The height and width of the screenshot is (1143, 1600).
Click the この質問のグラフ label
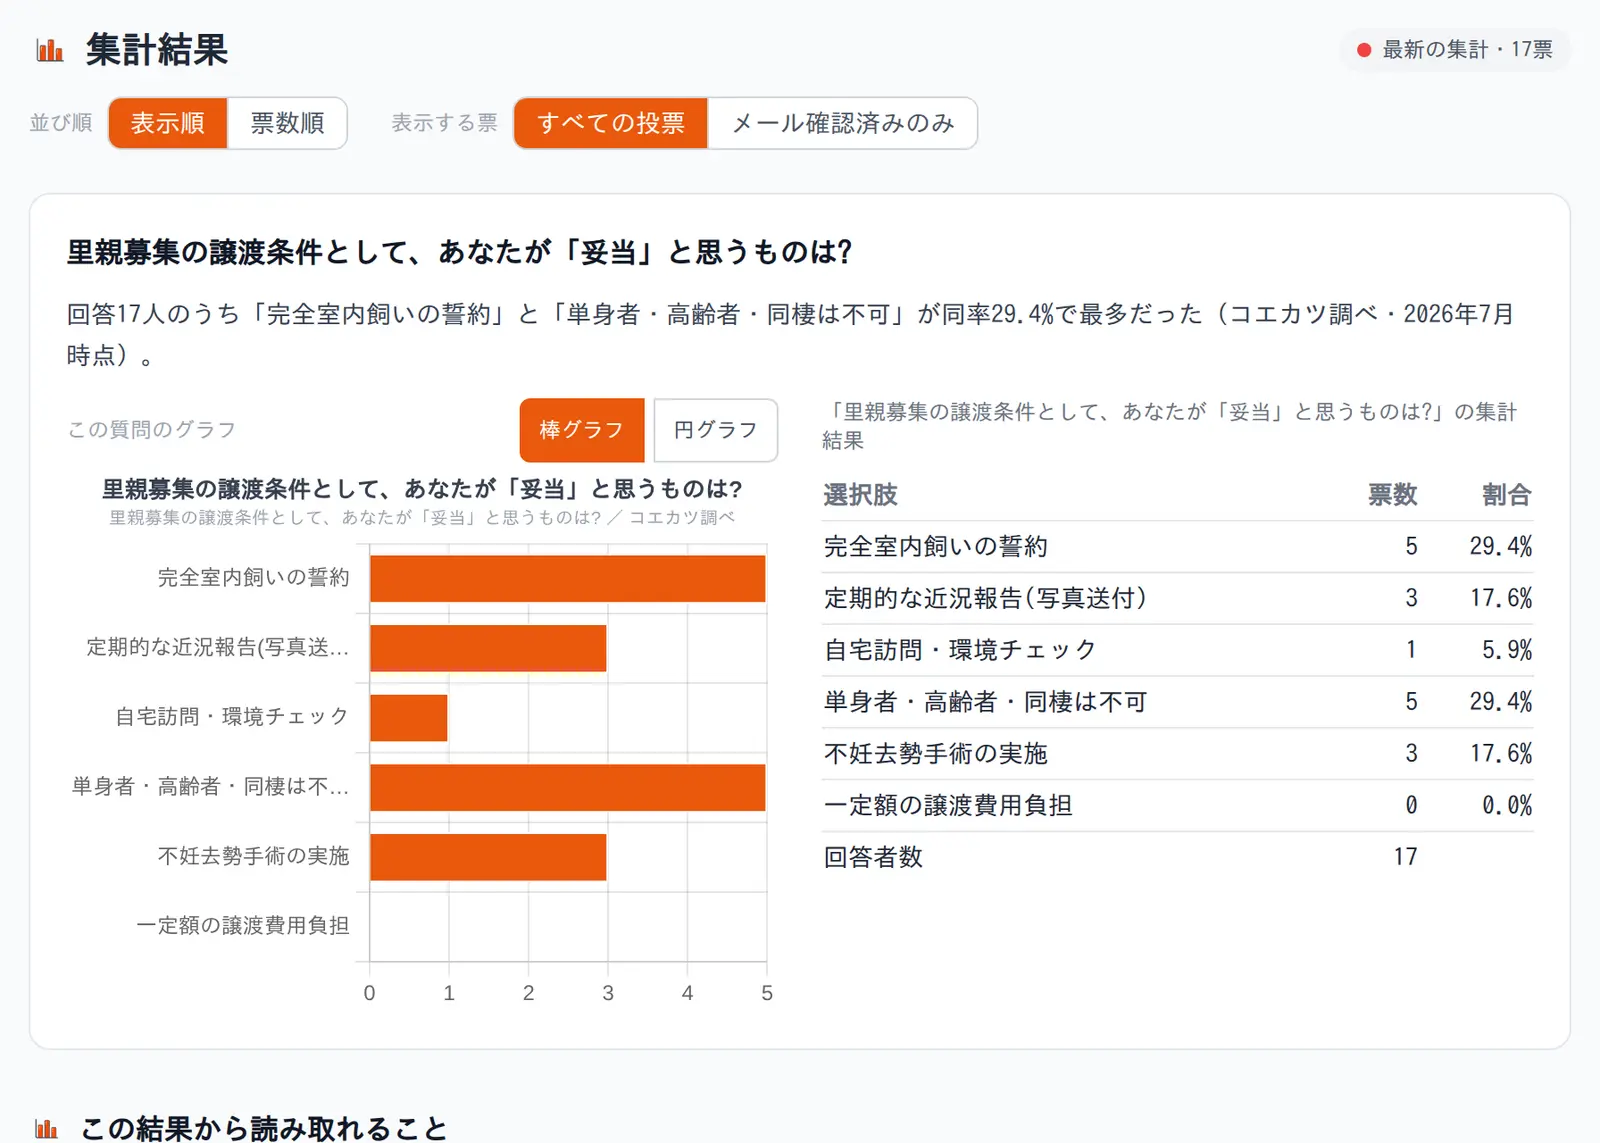(151, 430)
